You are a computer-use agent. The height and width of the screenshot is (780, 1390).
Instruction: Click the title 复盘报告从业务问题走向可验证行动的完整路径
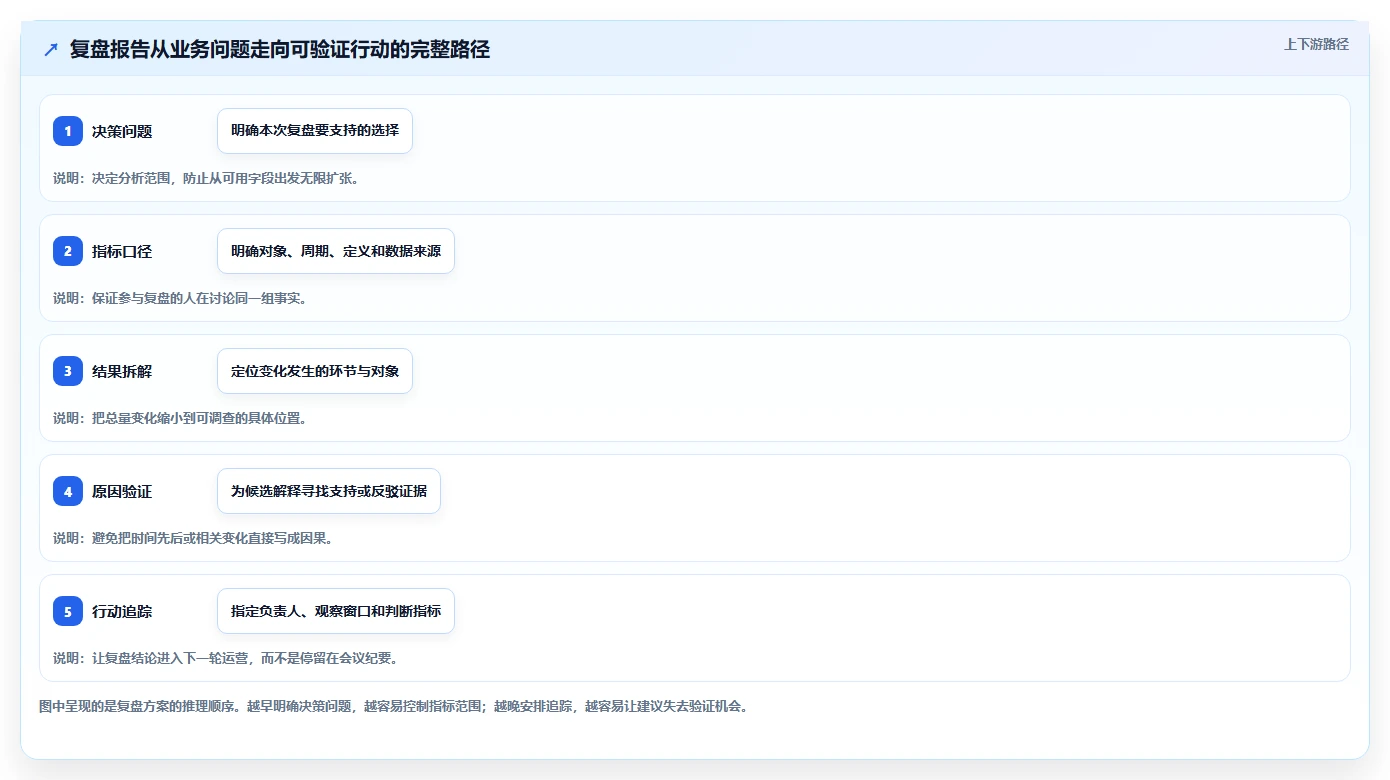click(280, 49)
